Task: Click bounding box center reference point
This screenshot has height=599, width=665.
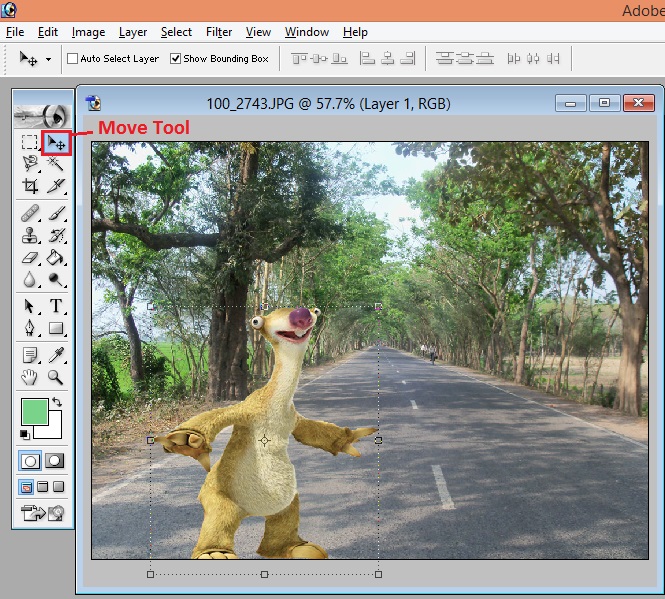Action: [x=265, y=441]
